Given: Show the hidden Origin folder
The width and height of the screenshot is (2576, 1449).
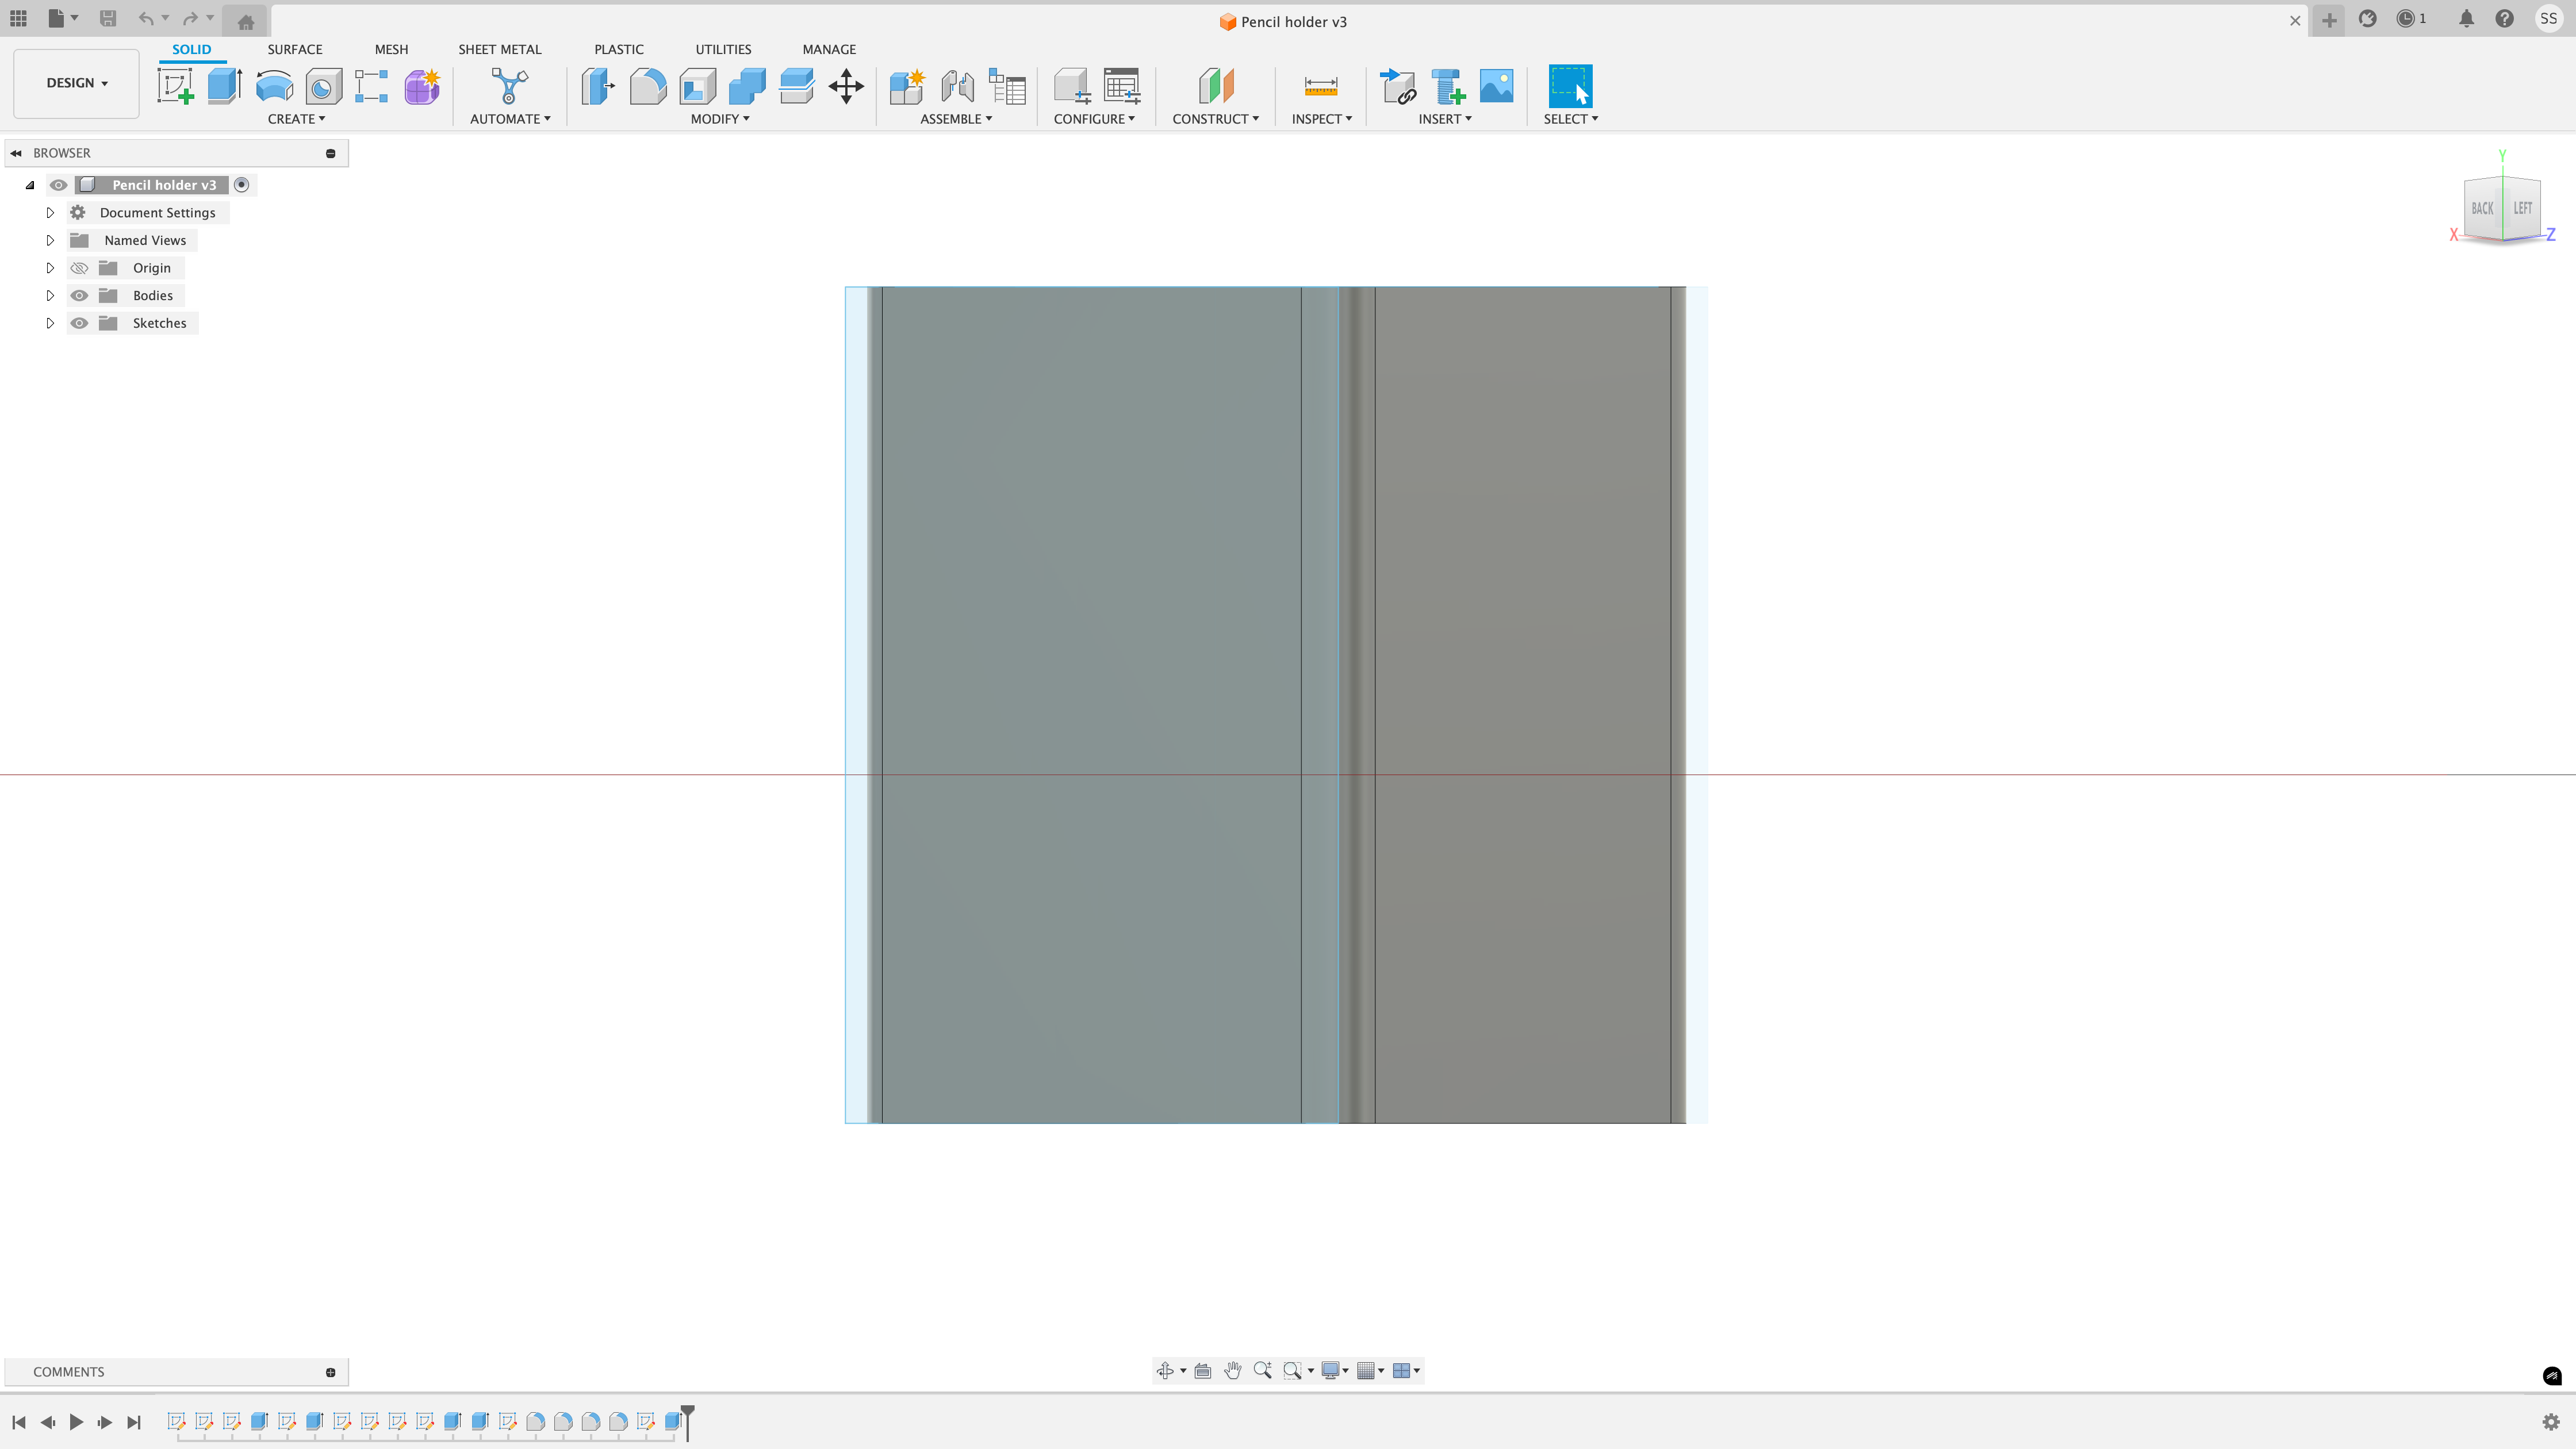Looking at the screenshot, I should click(x=79, y=268).
